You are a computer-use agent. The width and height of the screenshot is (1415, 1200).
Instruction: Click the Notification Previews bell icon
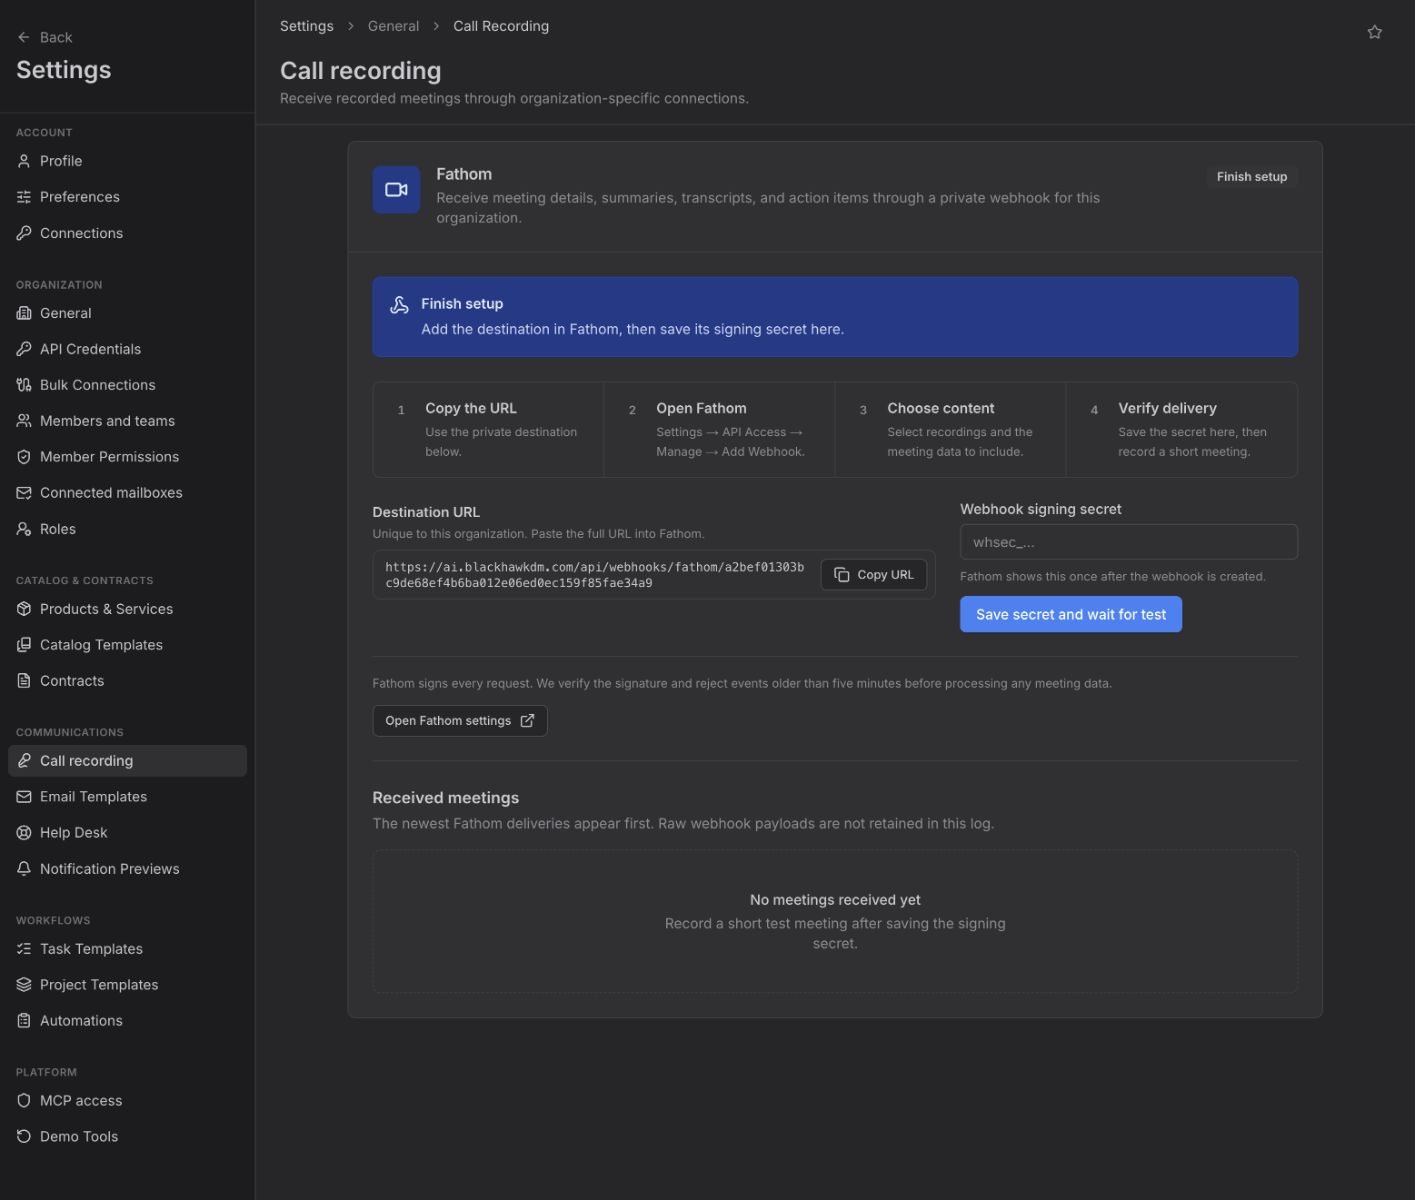(x=24, y=868)
